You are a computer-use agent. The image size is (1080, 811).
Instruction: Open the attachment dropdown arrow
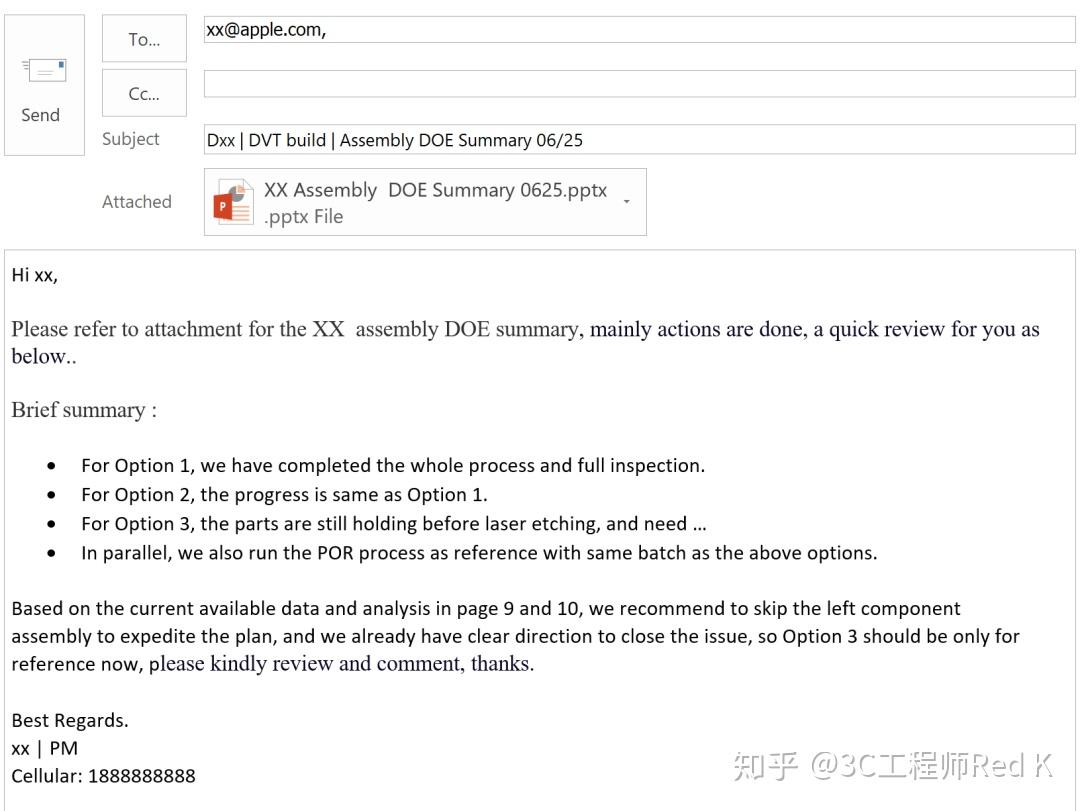627,201
